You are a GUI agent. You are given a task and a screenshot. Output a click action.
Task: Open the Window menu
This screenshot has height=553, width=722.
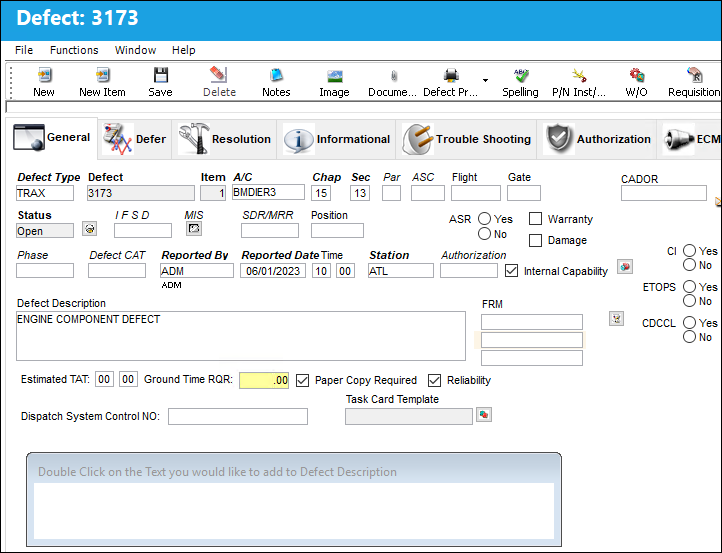pos(135,50)
